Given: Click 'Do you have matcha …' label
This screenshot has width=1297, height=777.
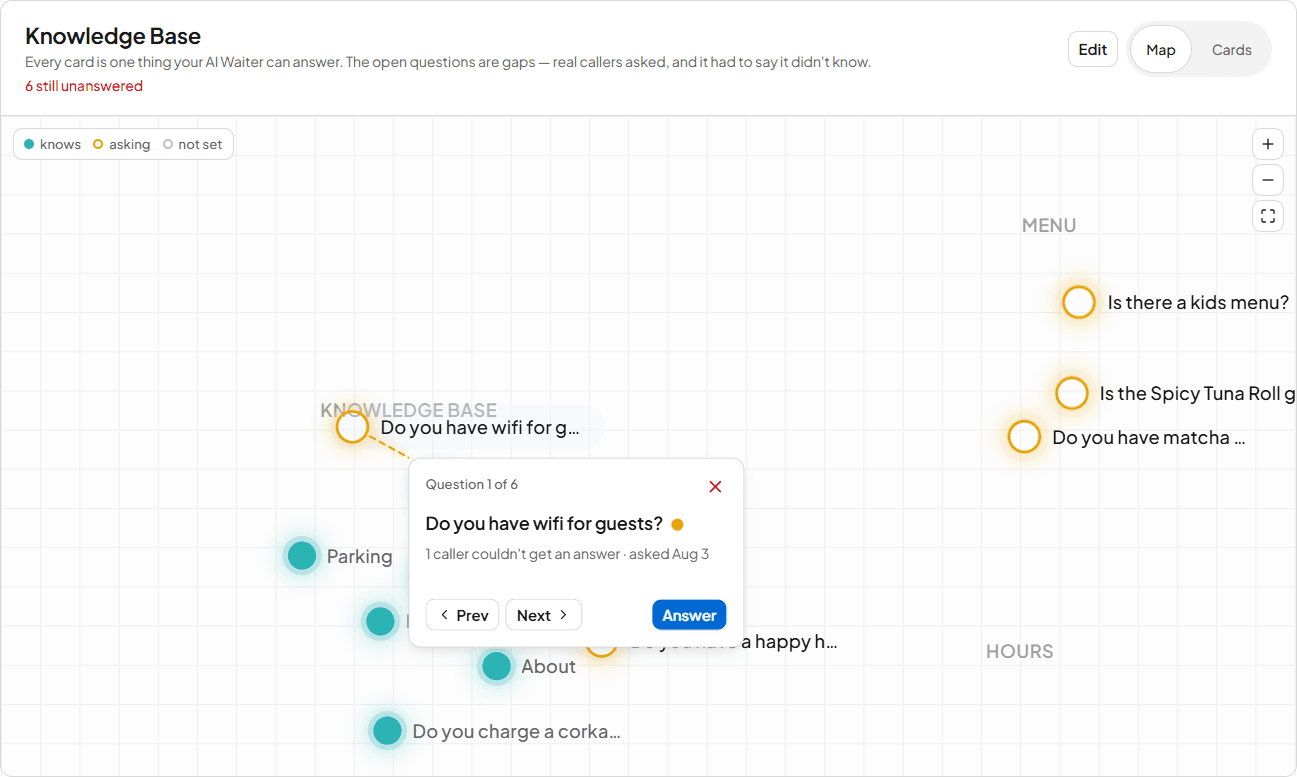Looking at the screenshot, I should pos(1149,437).
